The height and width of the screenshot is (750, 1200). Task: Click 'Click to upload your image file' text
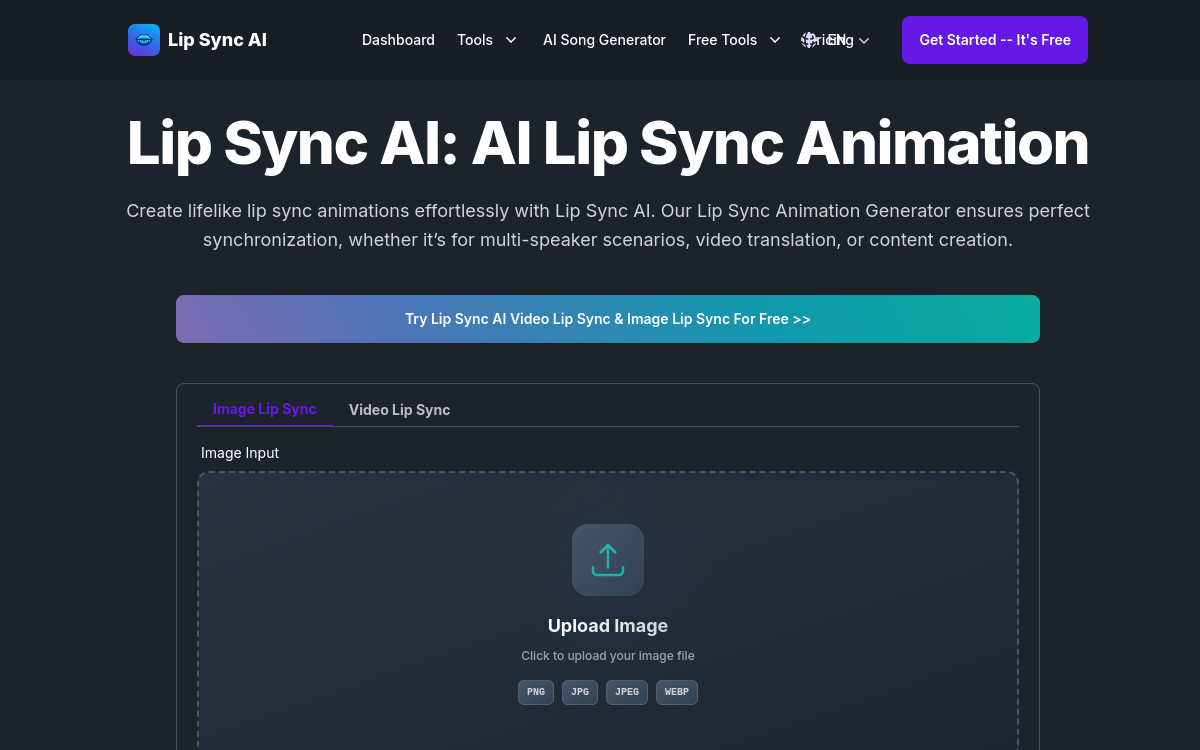click(x=608, y=656)
